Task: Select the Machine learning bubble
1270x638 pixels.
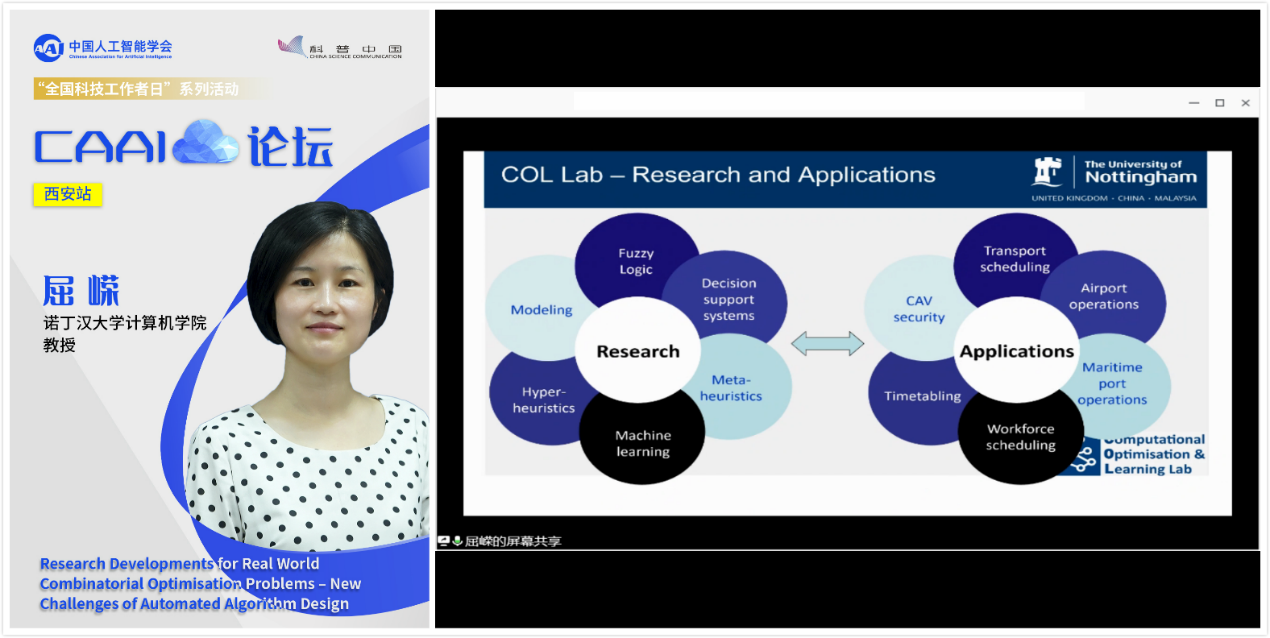Action: tap(643, 440)
